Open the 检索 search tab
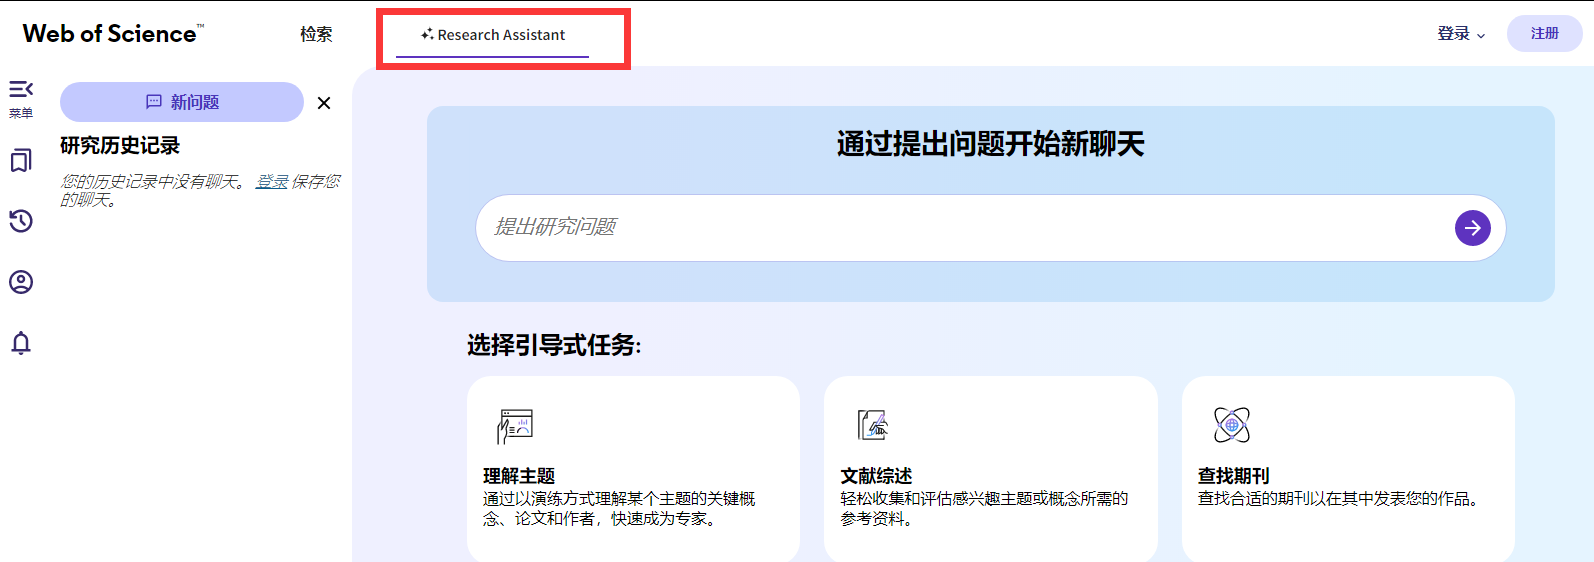Image resolution: width=1594 pixels, height=562 pixels. point(316,34)
